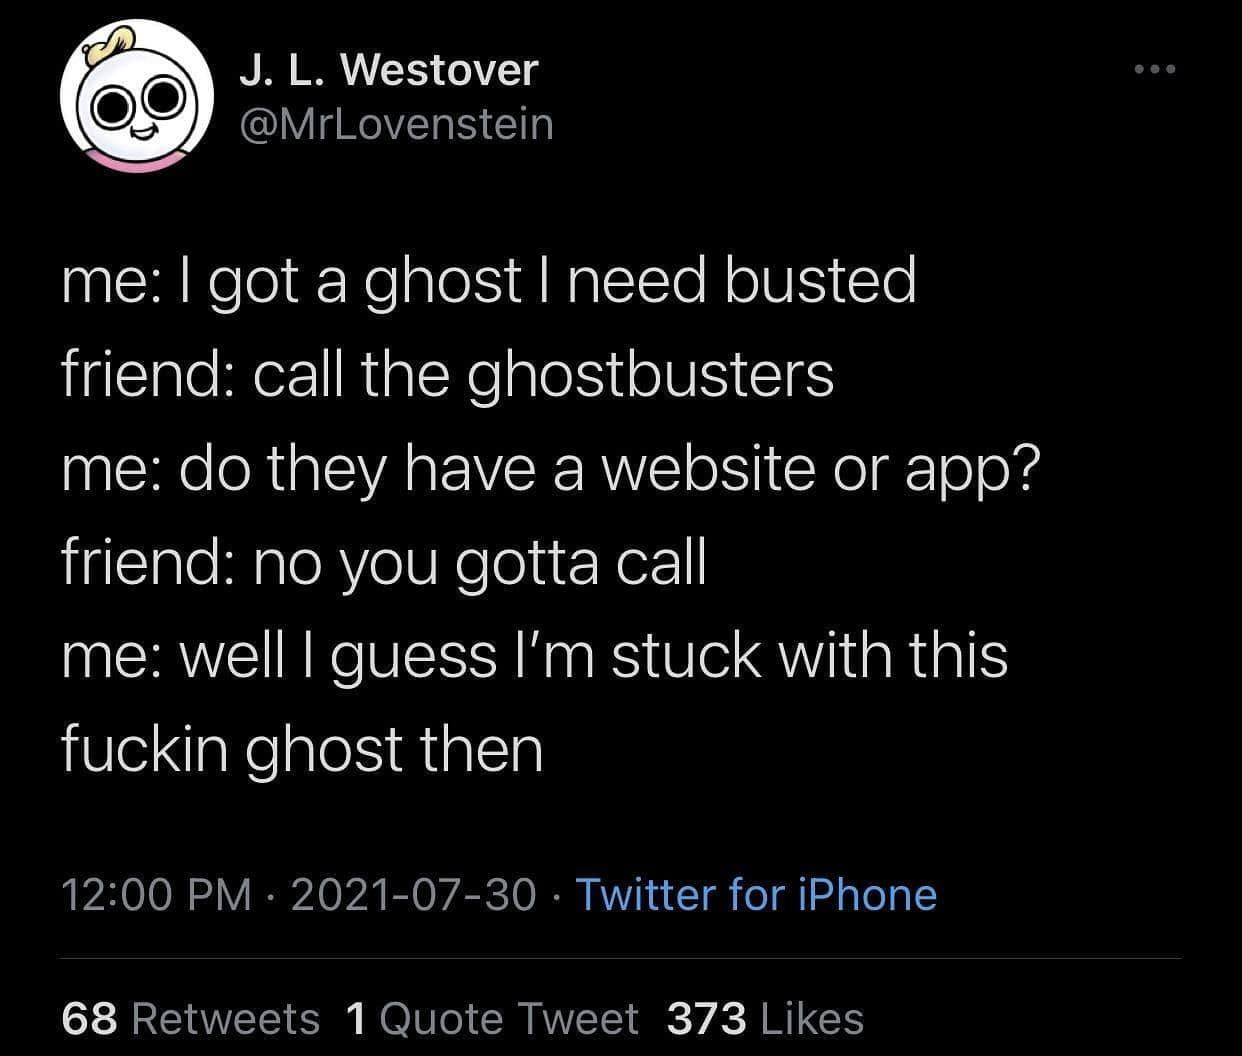Screen dimensions: 1242x1056
Task: Open the Twitter for iPhone source link
Action: [x=757, y=894]
